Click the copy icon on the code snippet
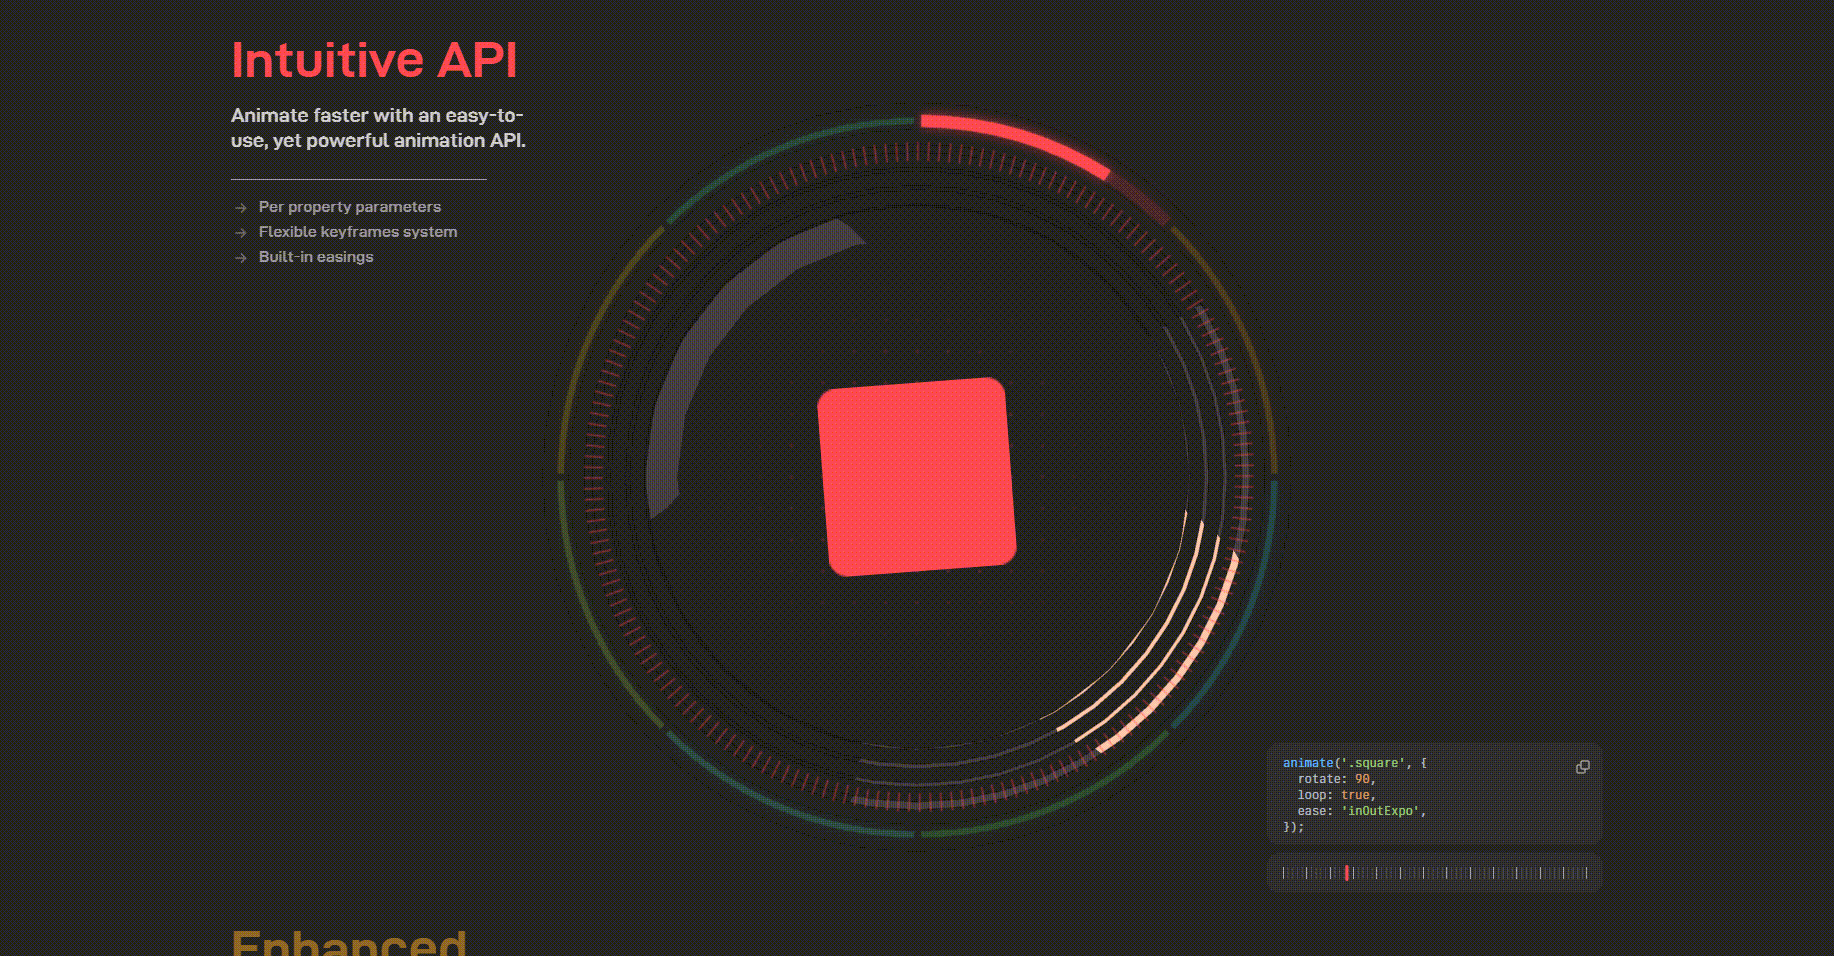Image resolution: width=1834 pixels, height=956 pixels. [x=1583, y=767]
